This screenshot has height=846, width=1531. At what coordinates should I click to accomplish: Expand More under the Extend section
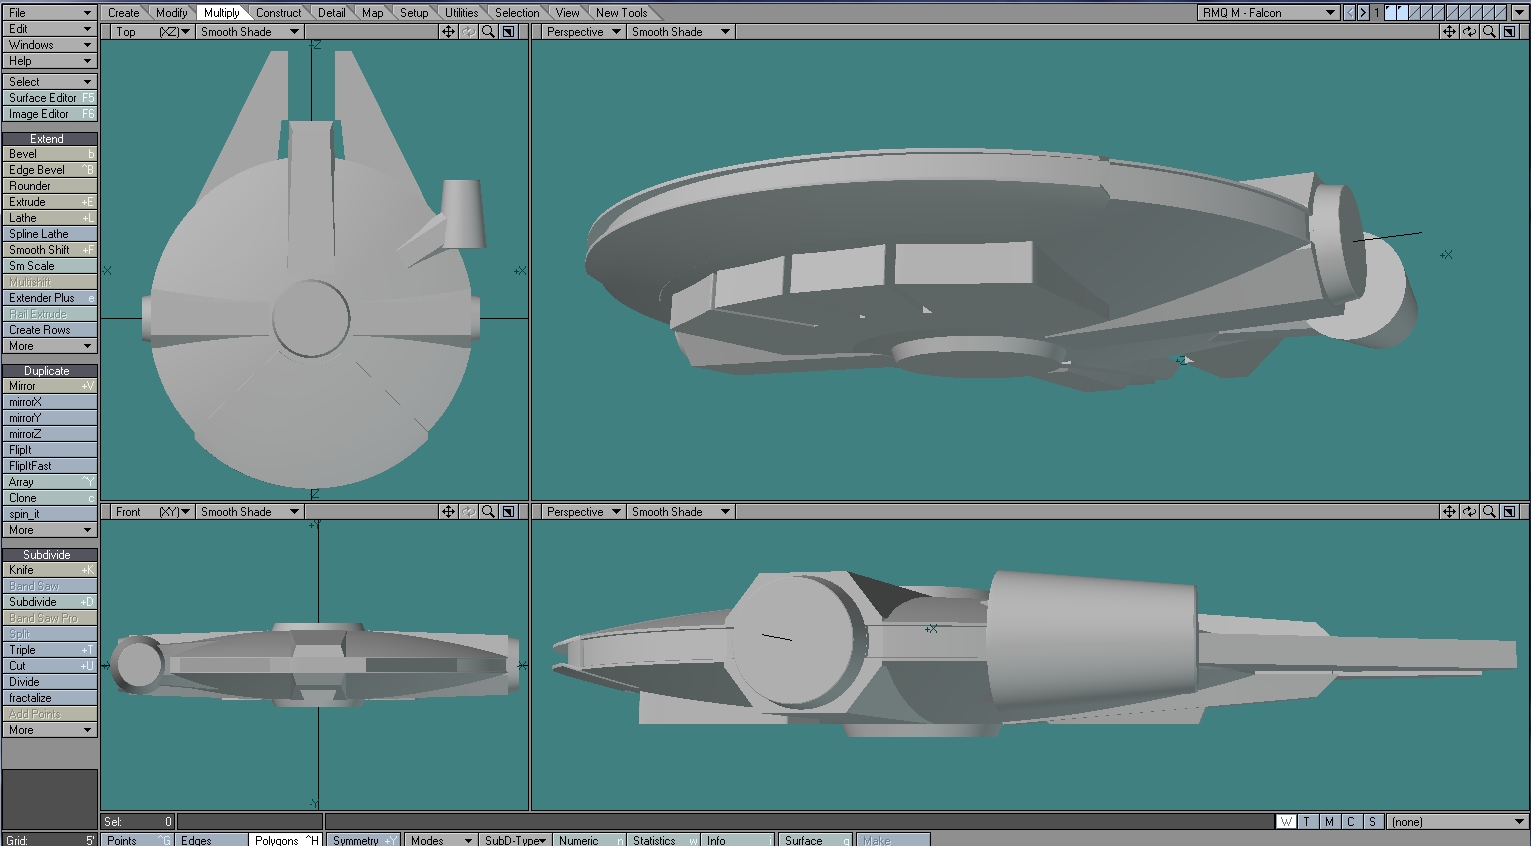[49, 346]
